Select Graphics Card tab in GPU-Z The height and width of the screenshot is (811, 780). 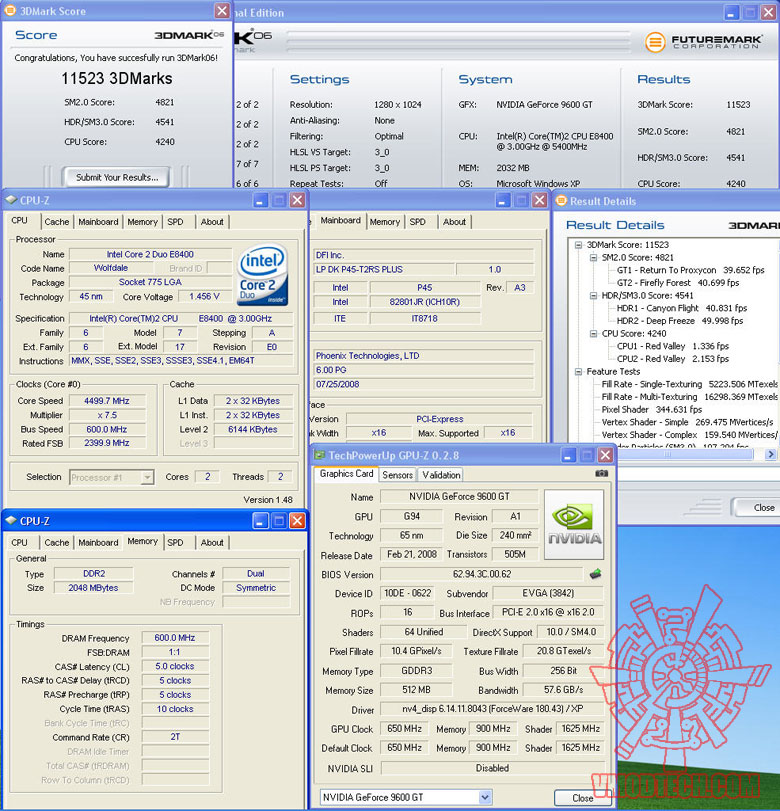[x=347, y=474]
